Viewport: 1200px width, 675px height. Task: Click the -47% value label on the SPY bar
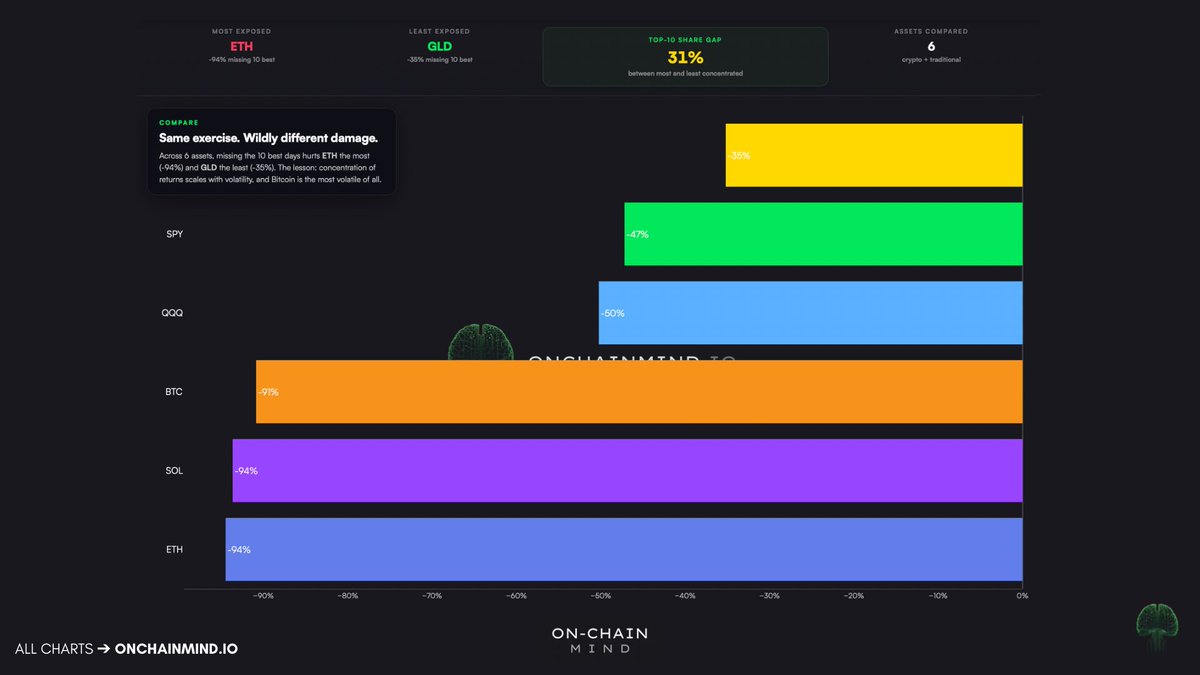(638, 235)
